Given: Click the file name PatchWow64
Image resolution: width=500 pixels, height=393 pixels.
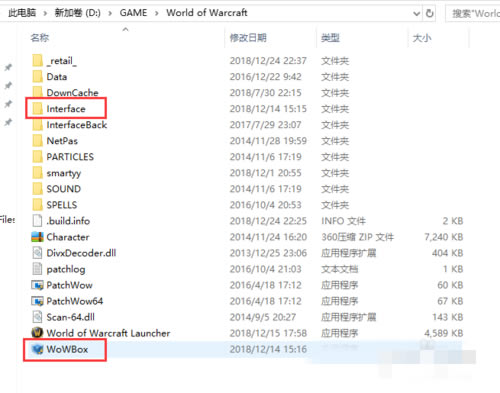Looking at the screenshot, I should pyautogui.click(x=75, y=301).
